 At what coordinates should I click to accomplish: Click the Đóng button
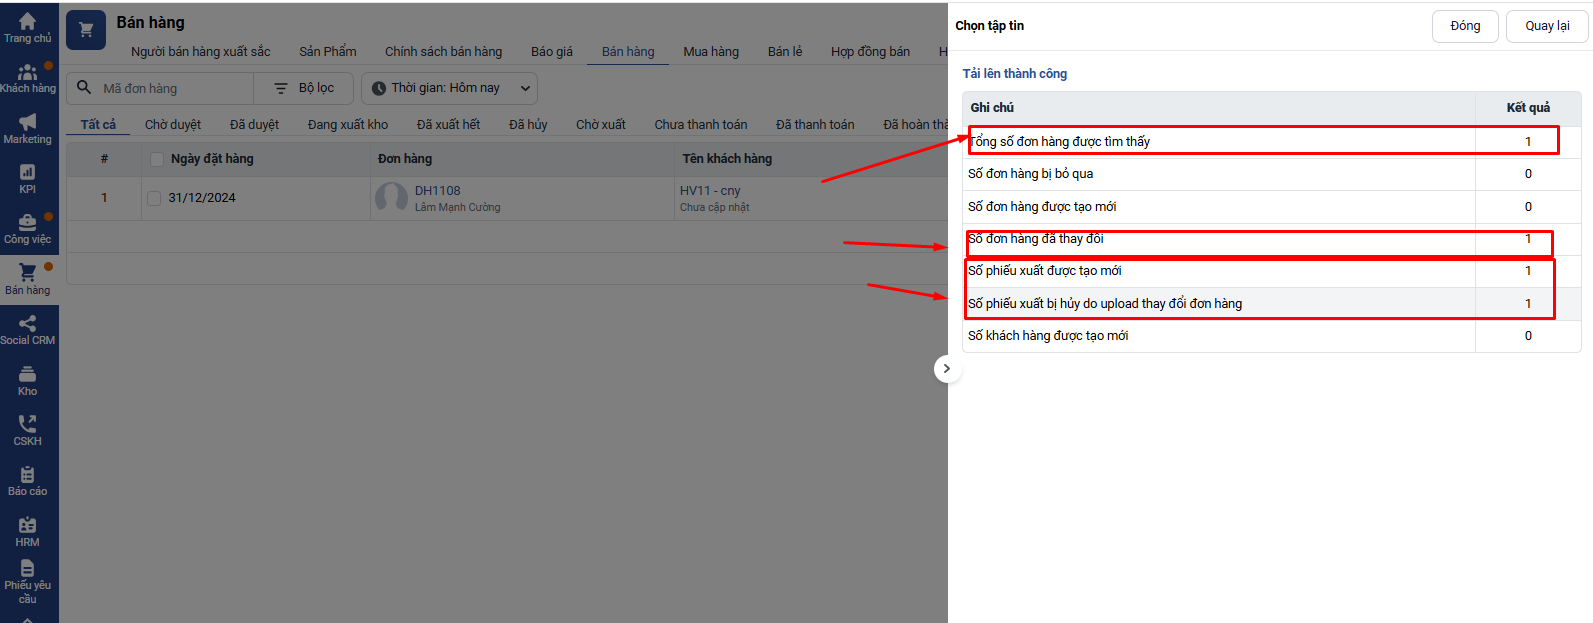point(1464,26)
